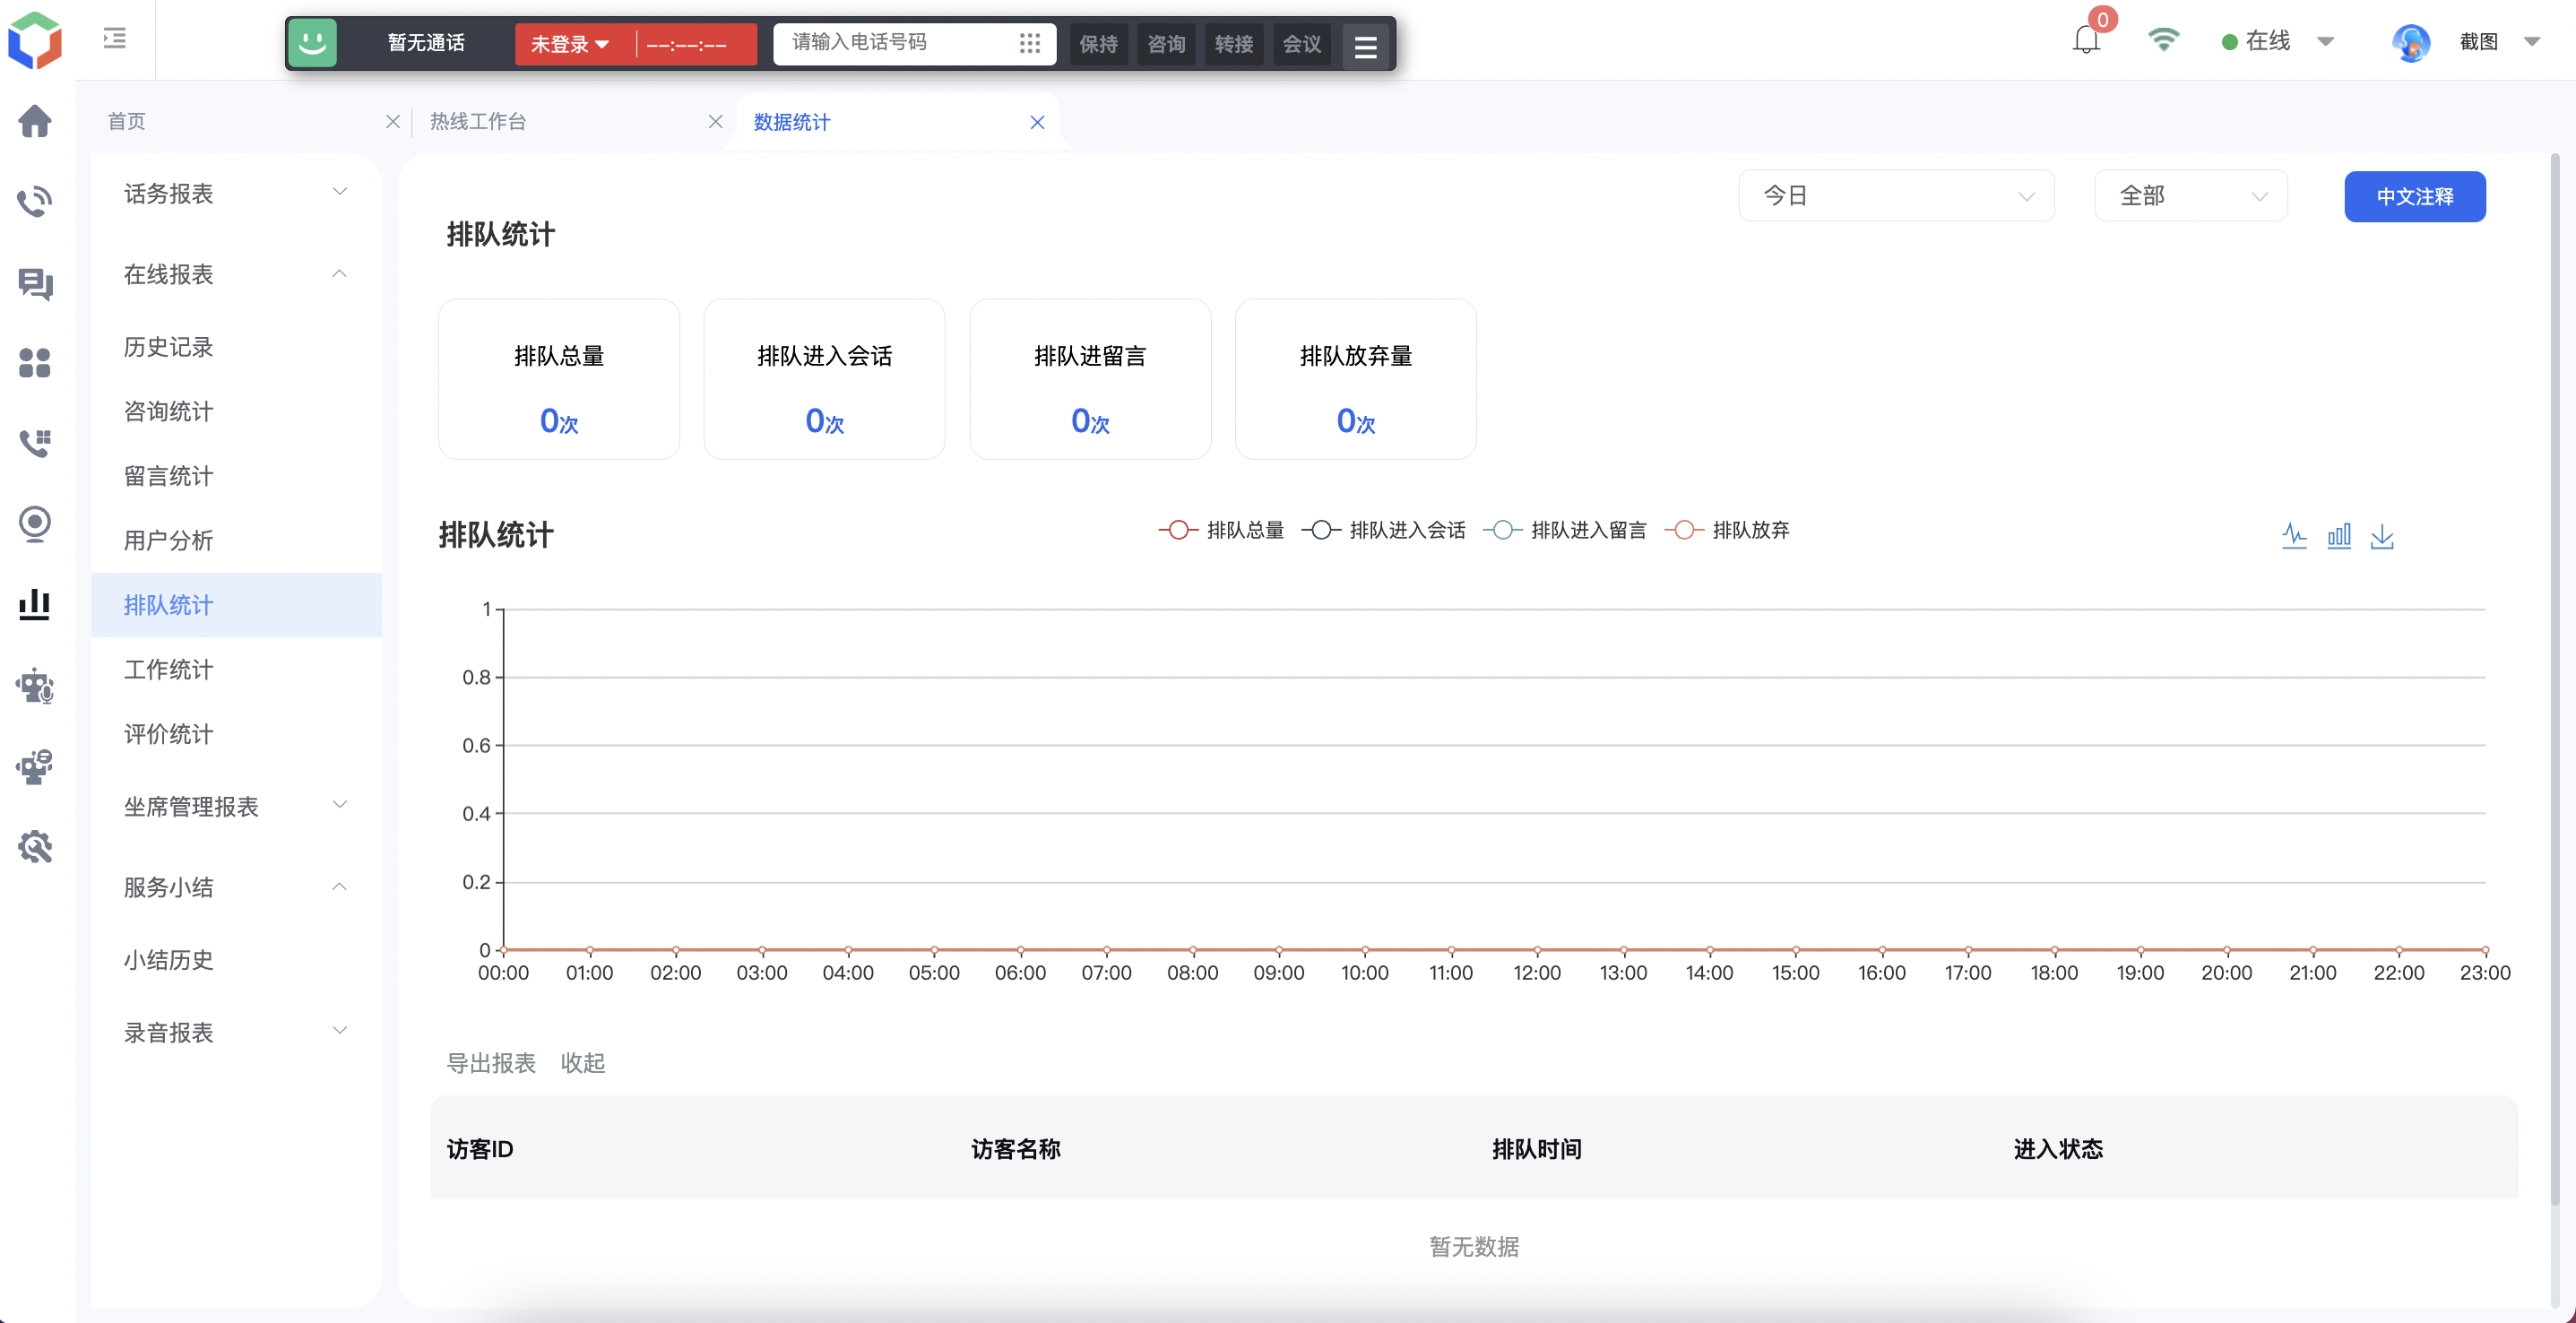2576x1323 pixels.
Task: Select 历史记录 in the side menu
Action: (x=236, y=346)
